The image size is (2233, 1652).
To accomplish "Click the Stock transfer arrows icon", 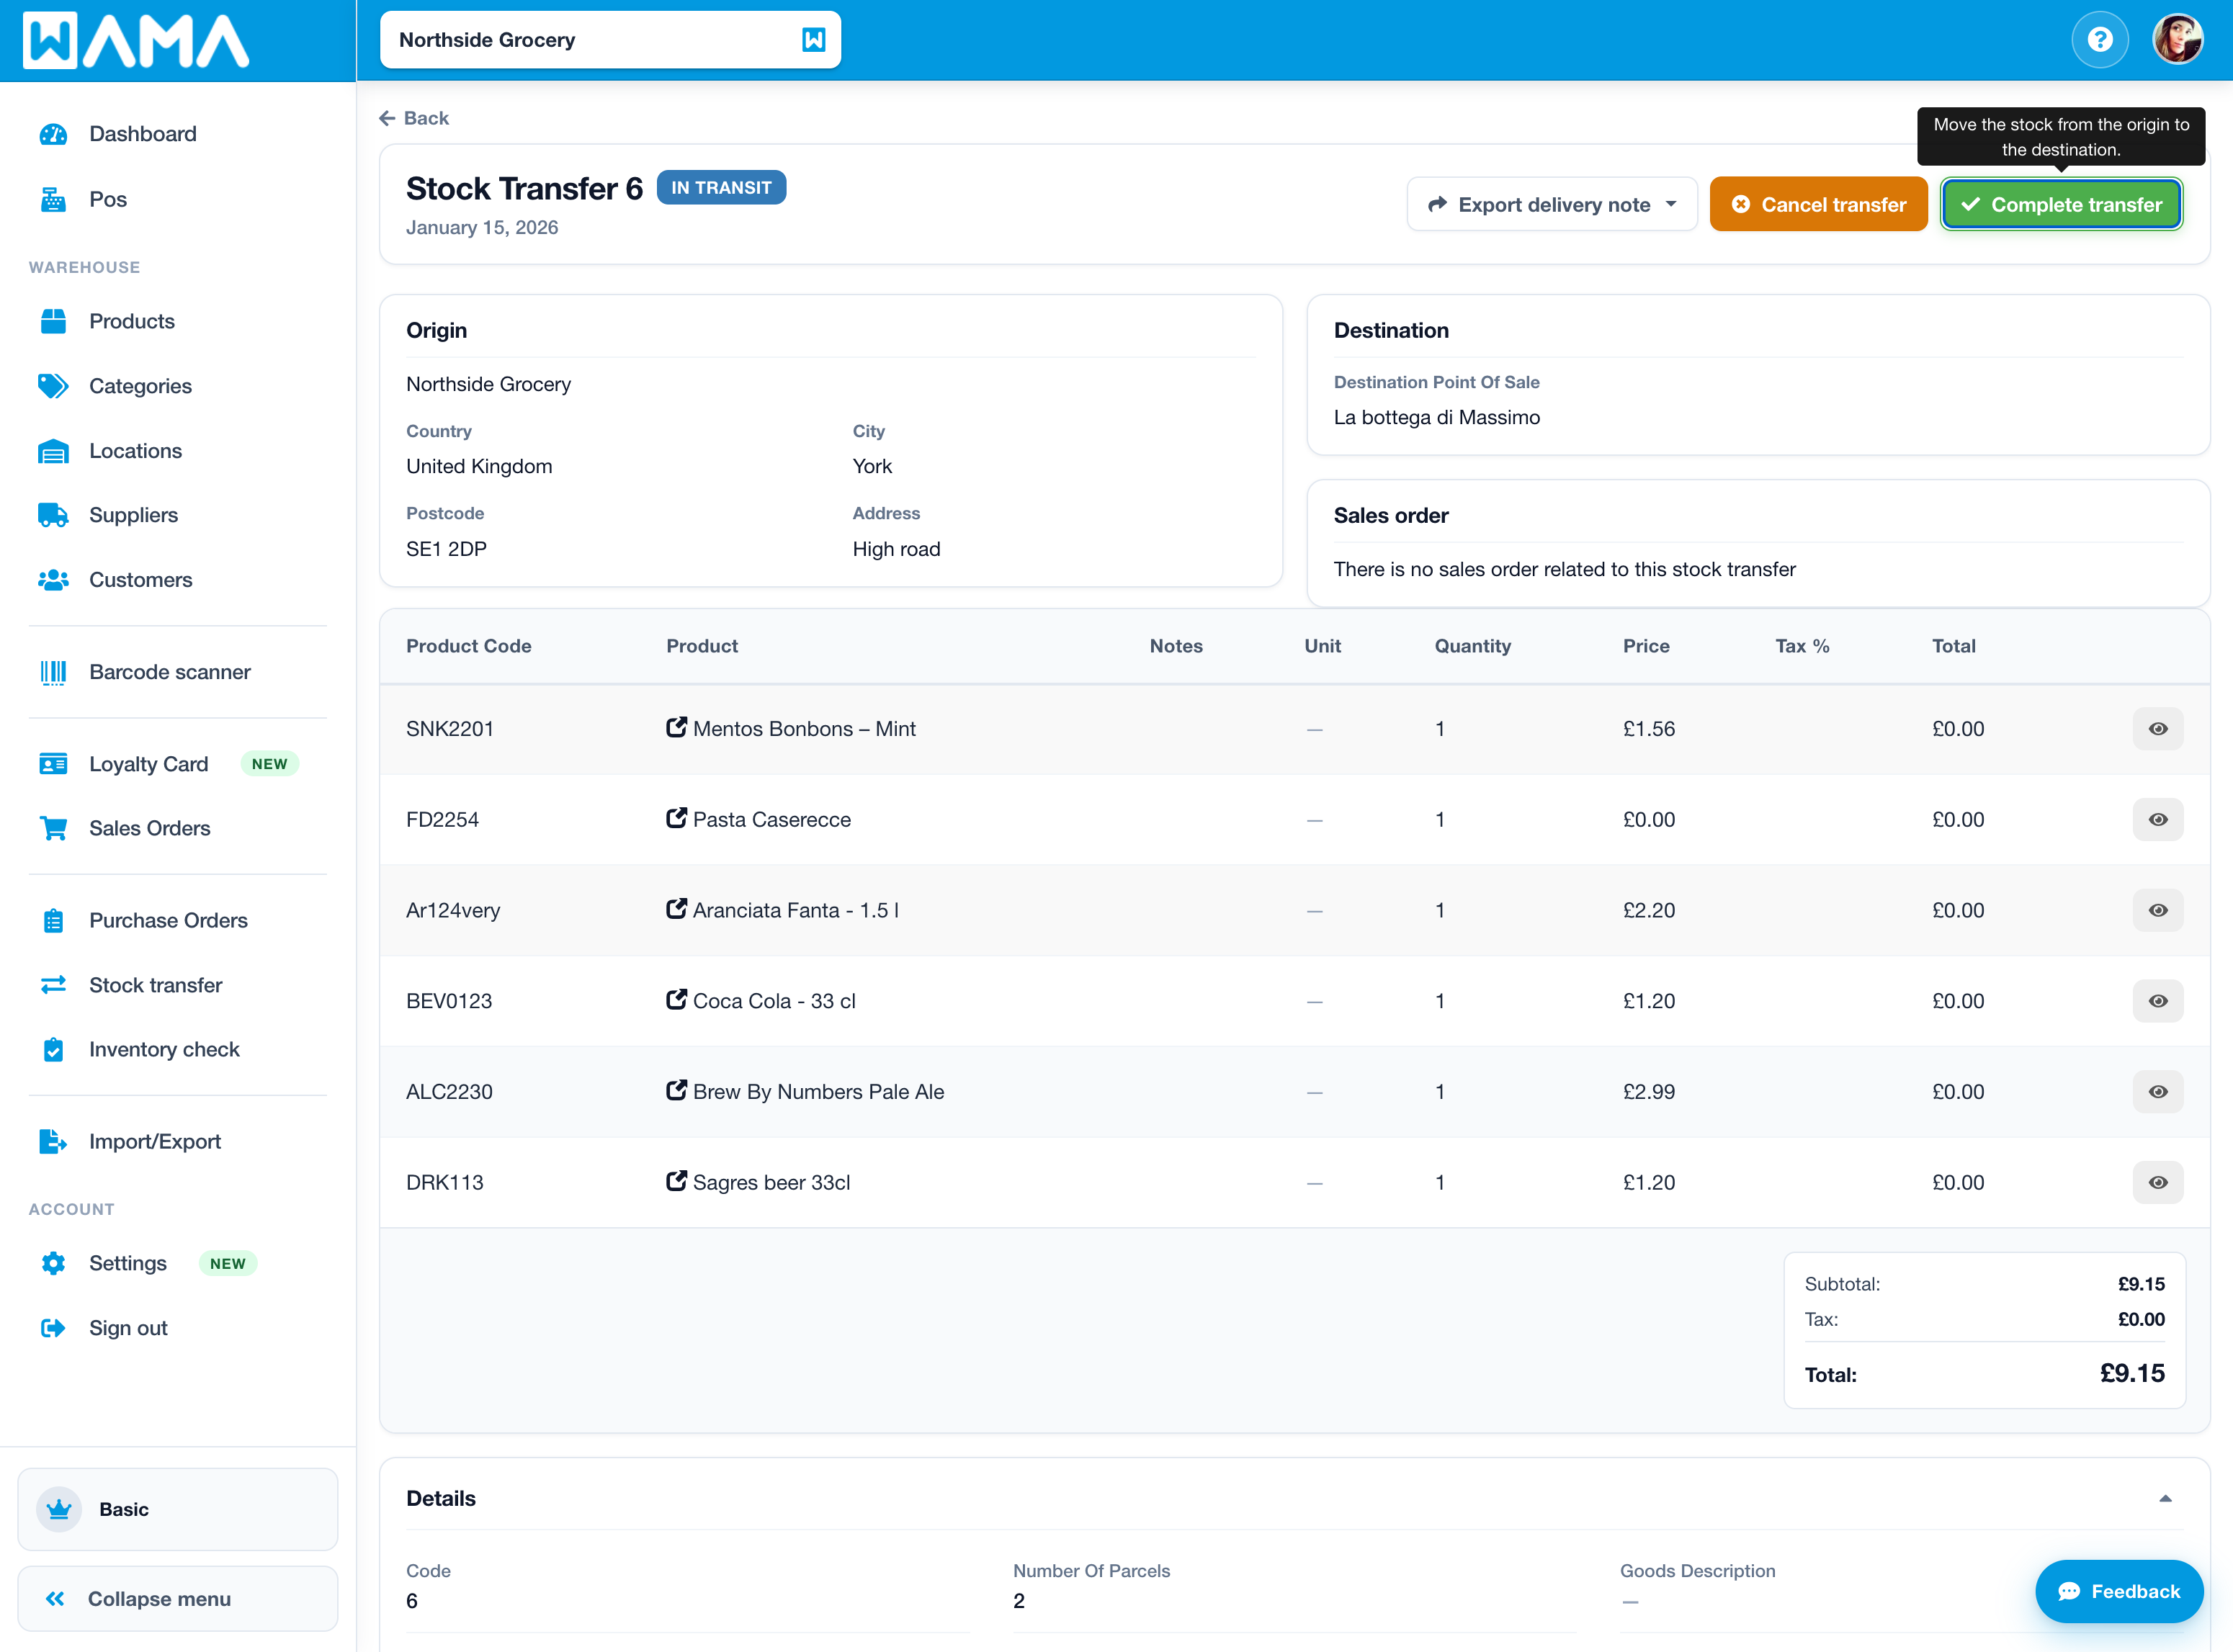I will (53, 985).
